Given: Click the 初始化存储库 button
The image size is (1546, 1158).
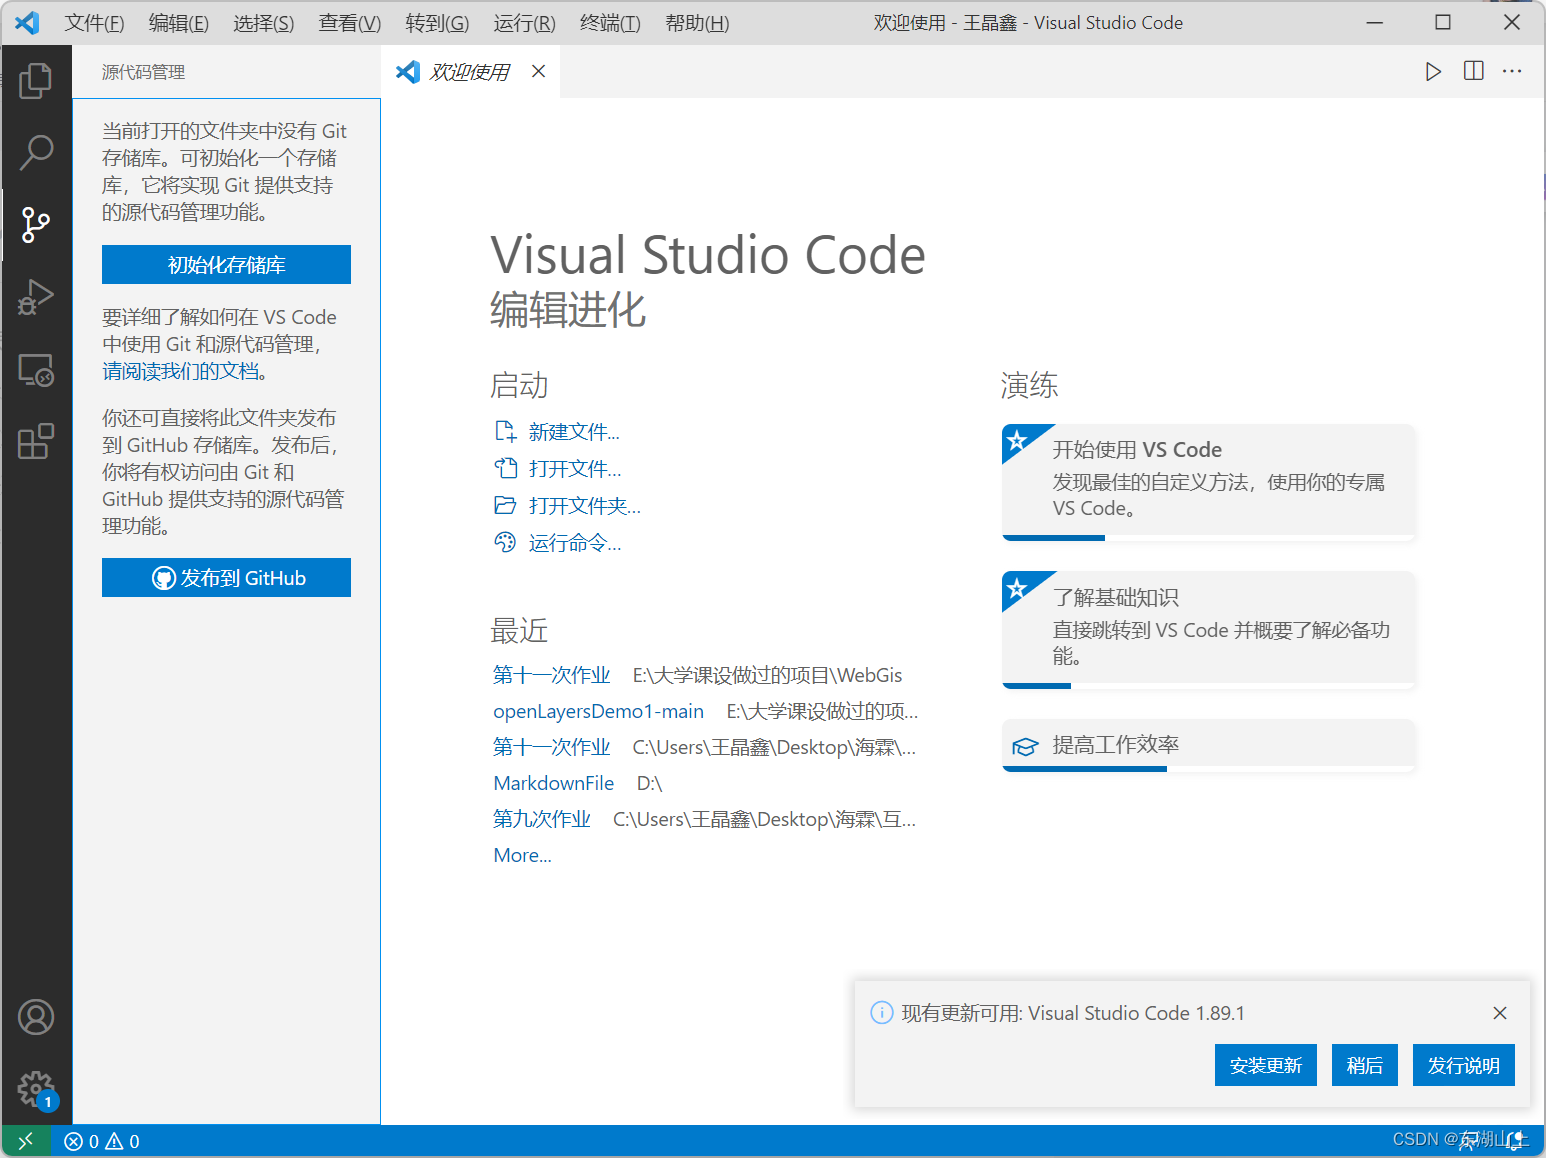Looking at the screenshot, I should (226, 264).
